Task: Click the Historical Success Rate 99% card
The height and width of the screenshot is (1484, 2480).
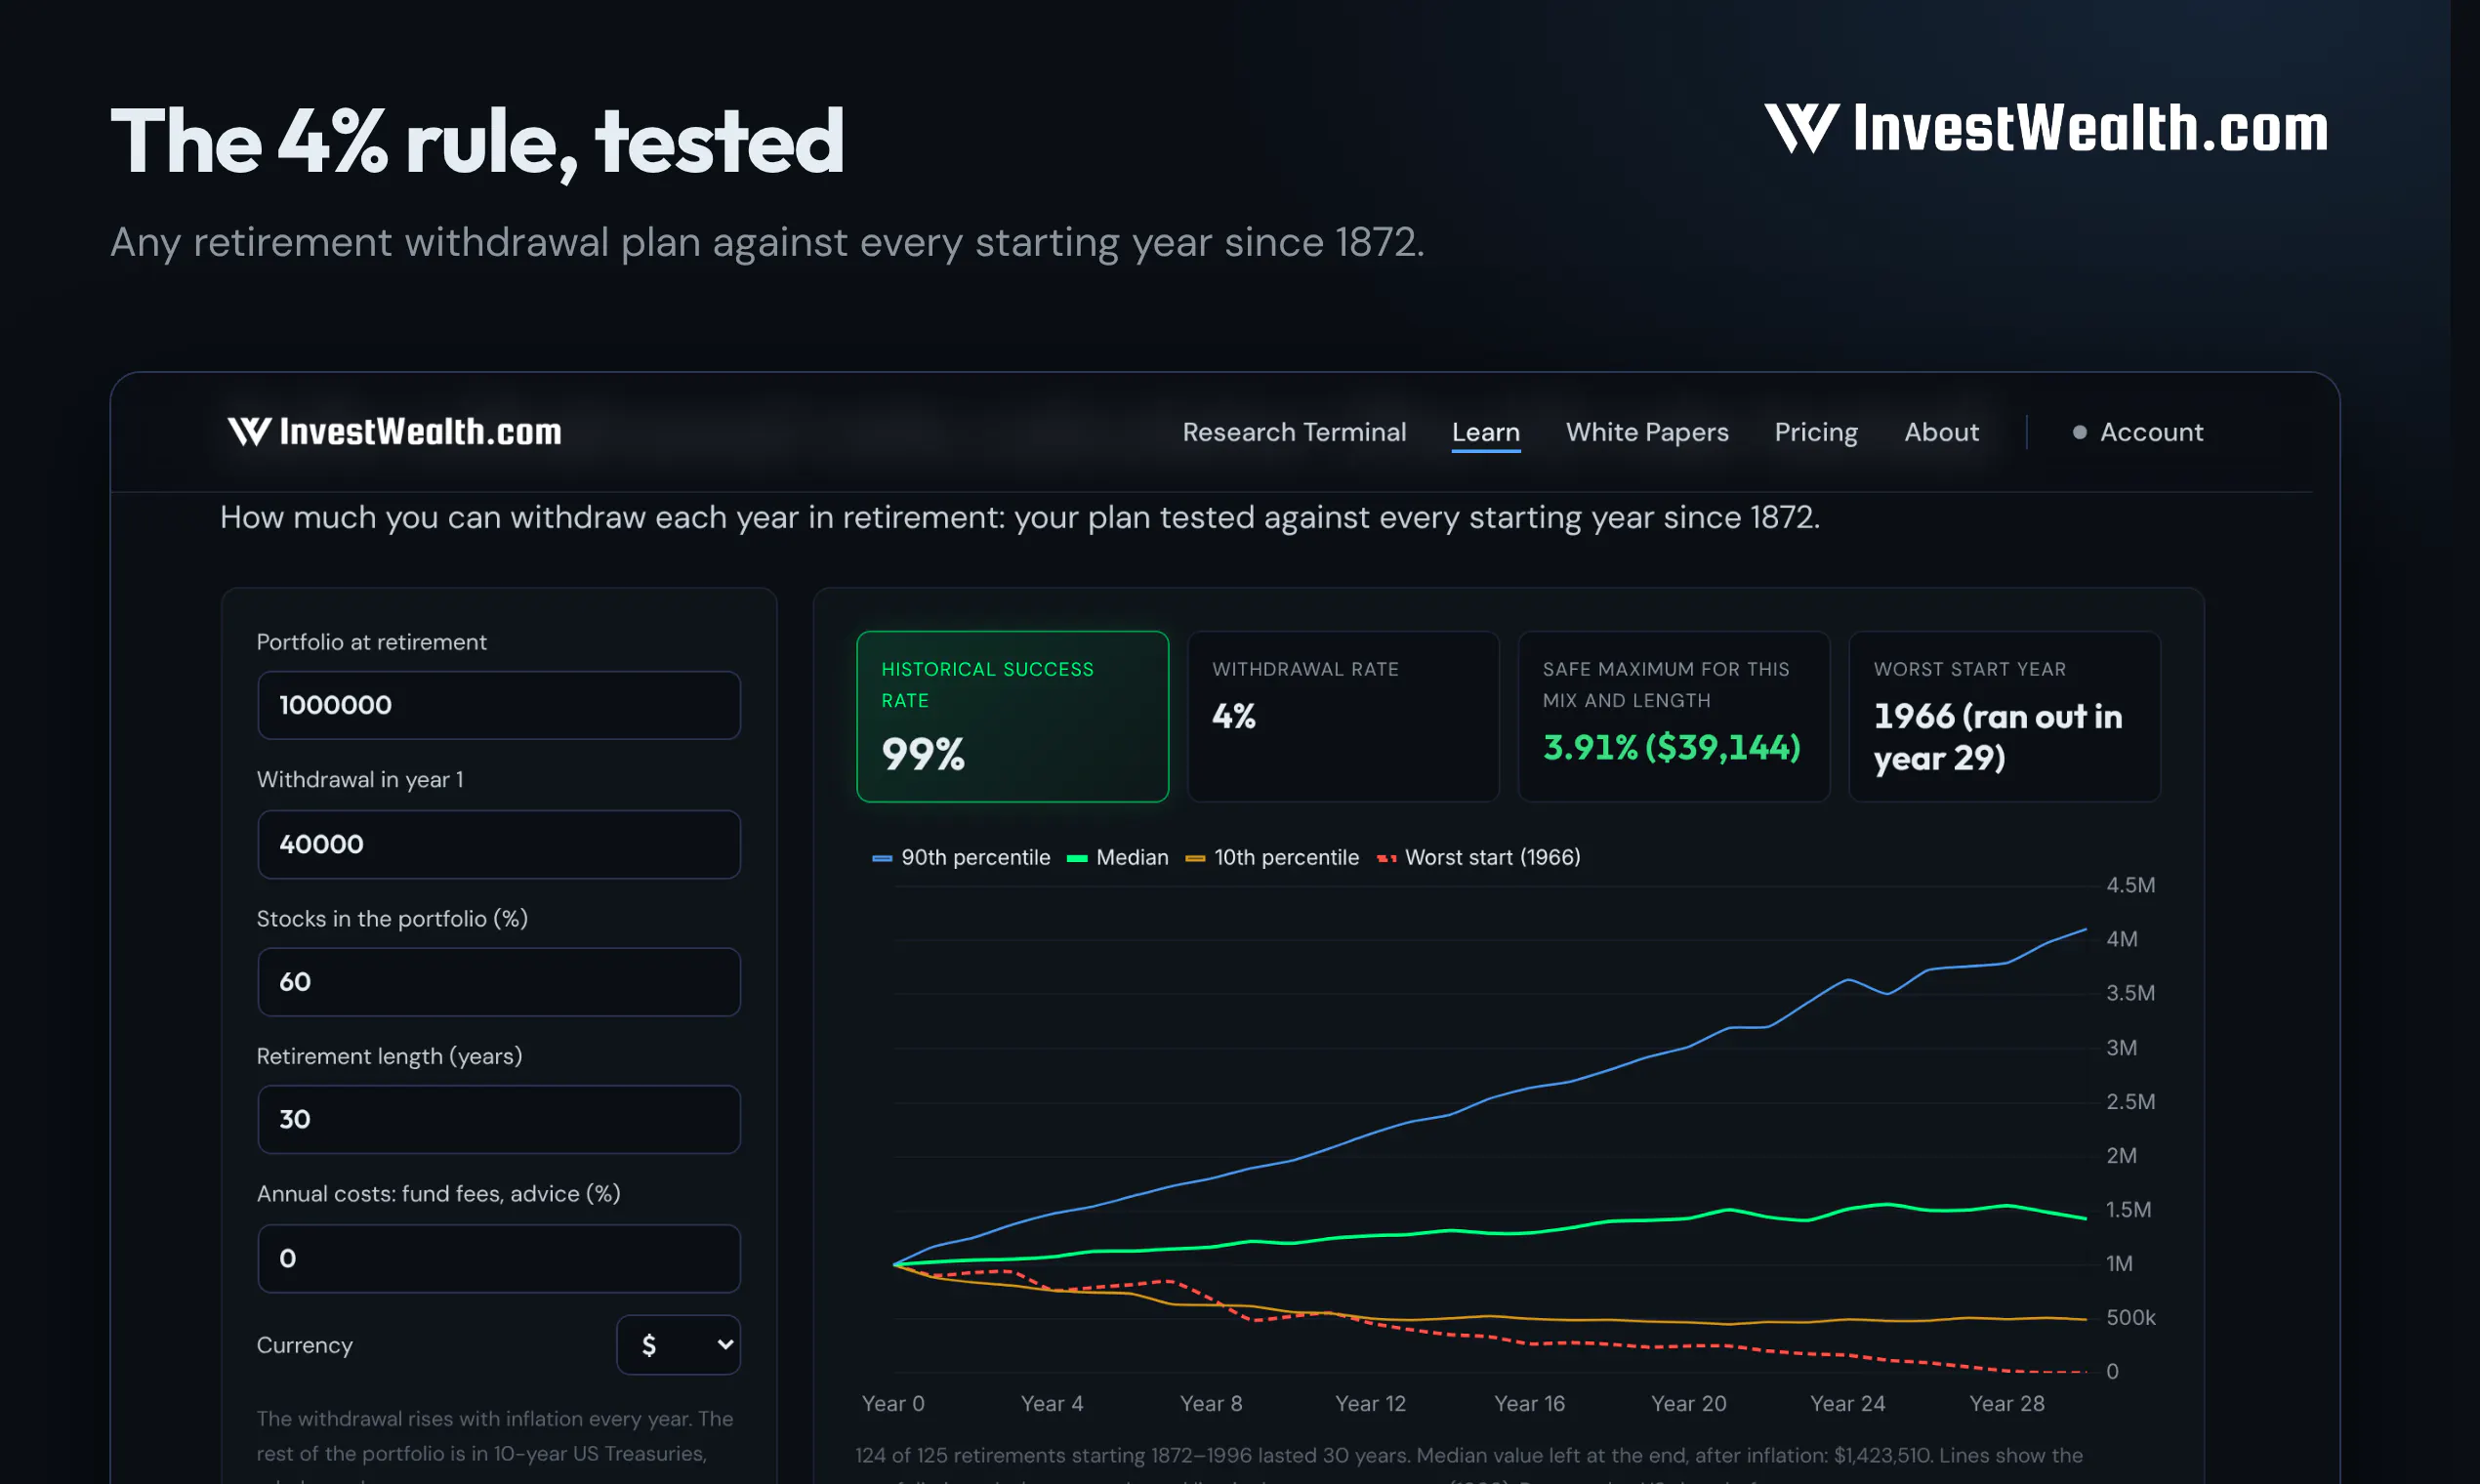Action: click(1012, 716)
